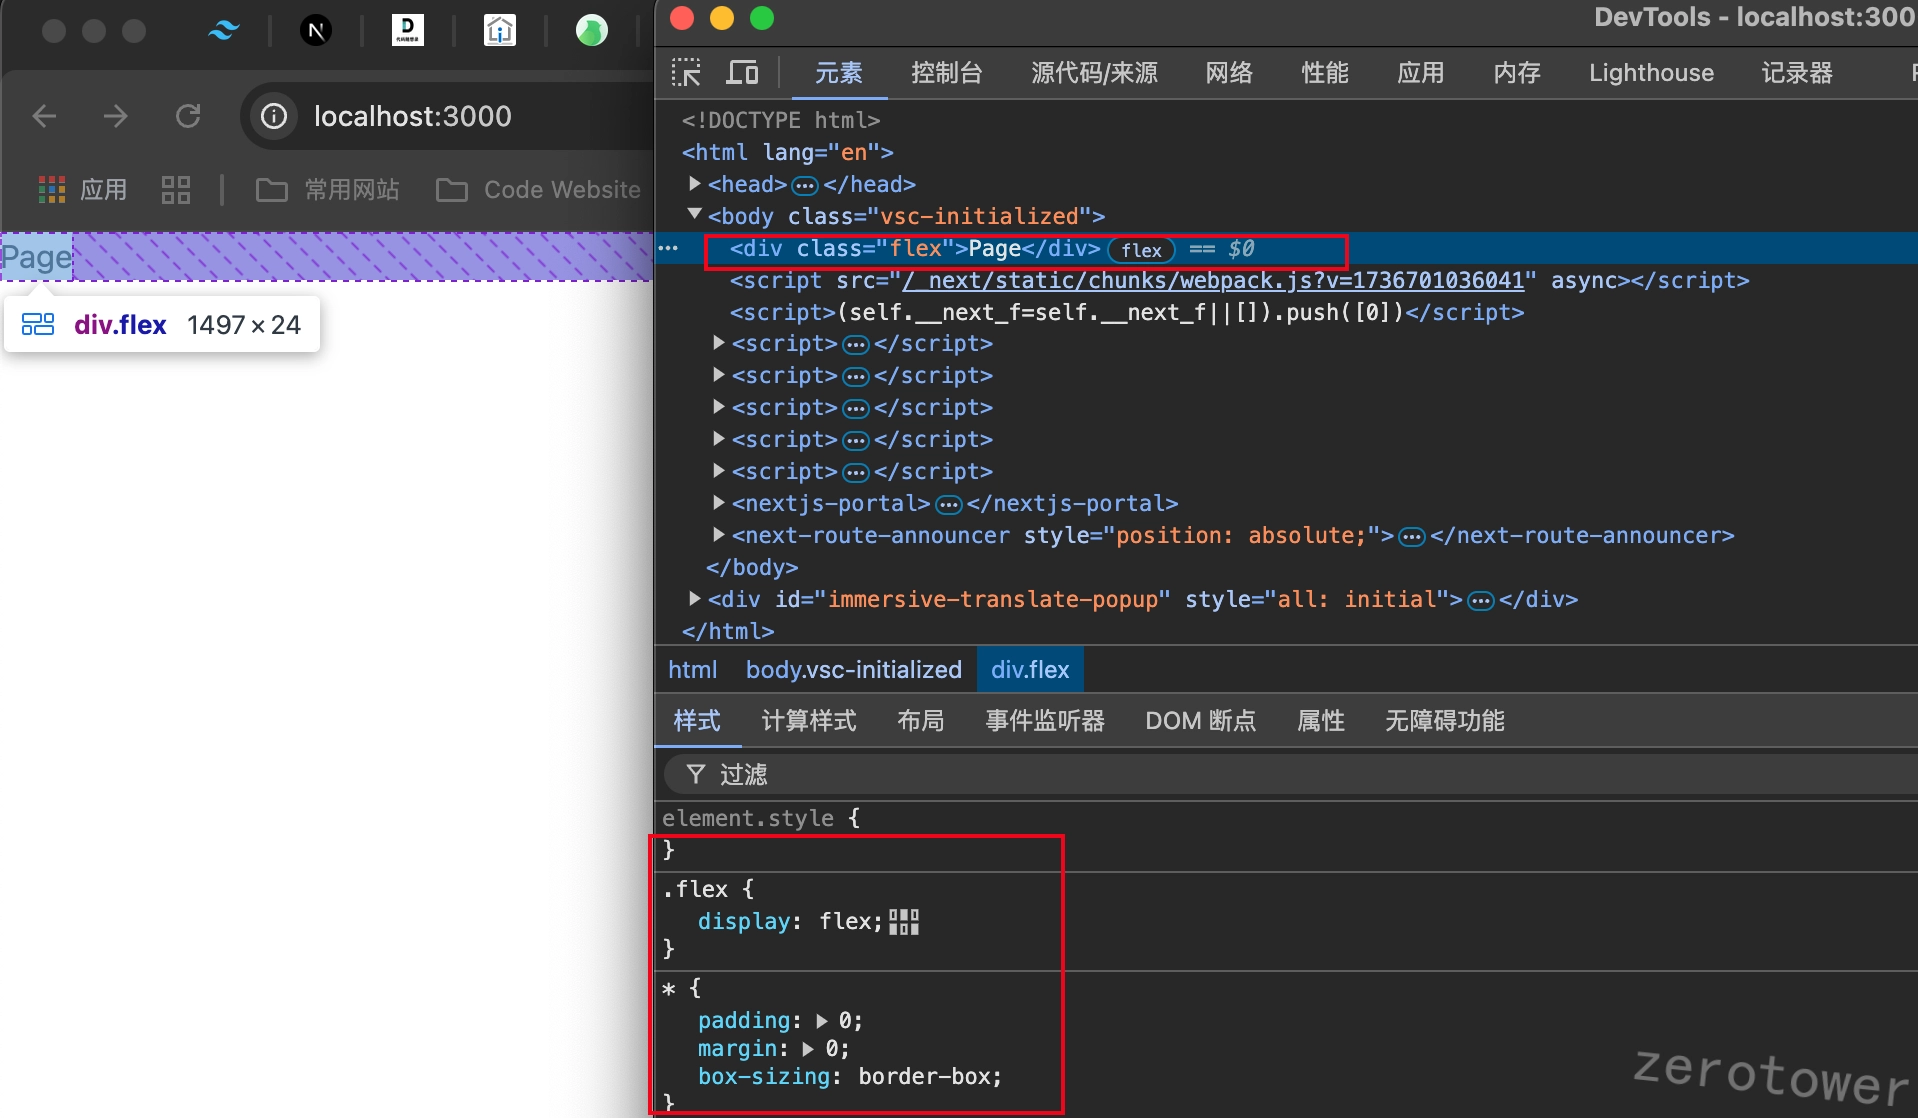Open the tab groups grid icon
The width and height of the screenshot is (1918, 1118).
click(x=176, y=190)
